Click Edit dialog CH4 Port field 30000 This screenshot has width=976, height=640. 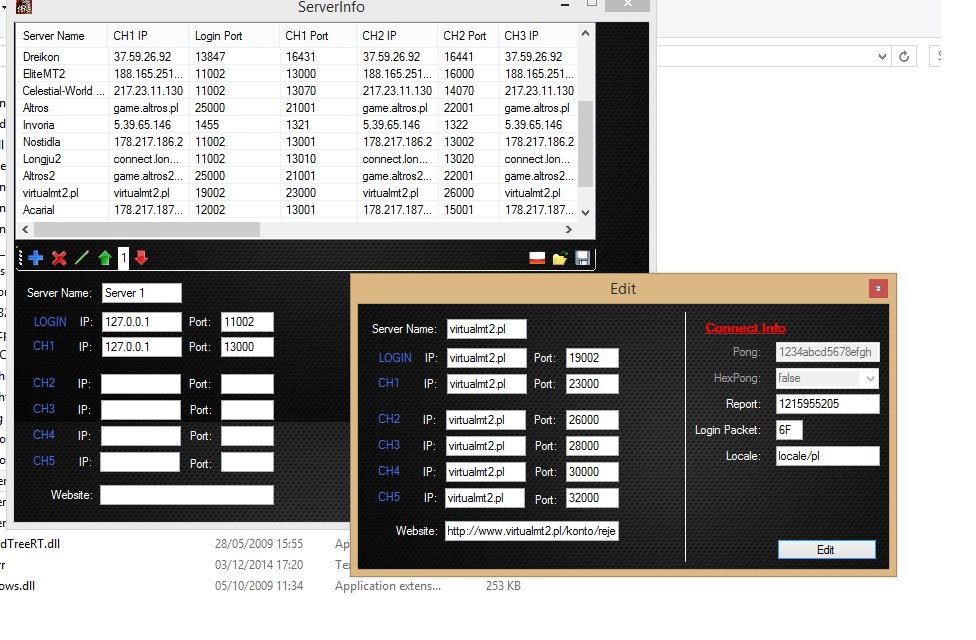pyautogui.click(x=592, y=472)
